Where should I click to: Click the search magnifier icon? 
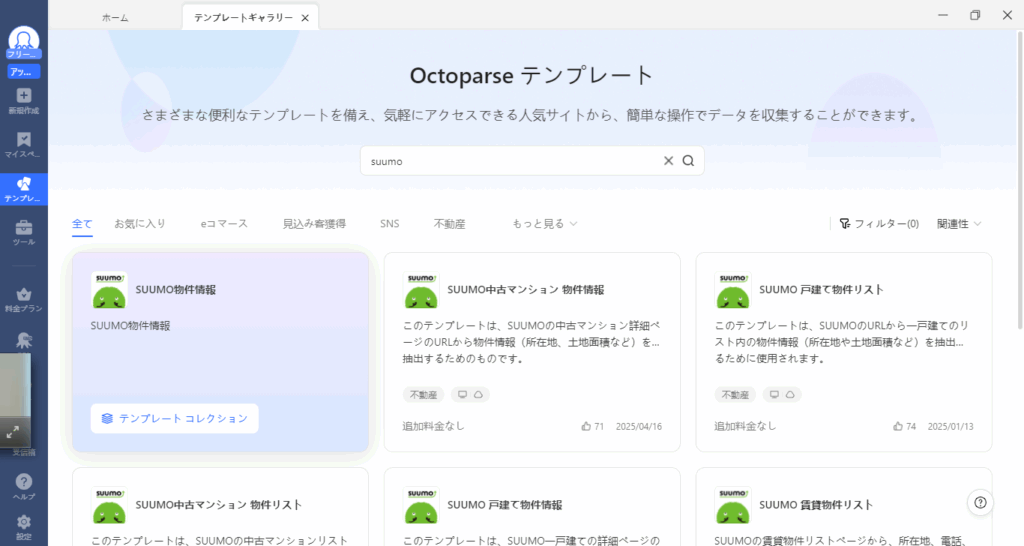(688, 161)
